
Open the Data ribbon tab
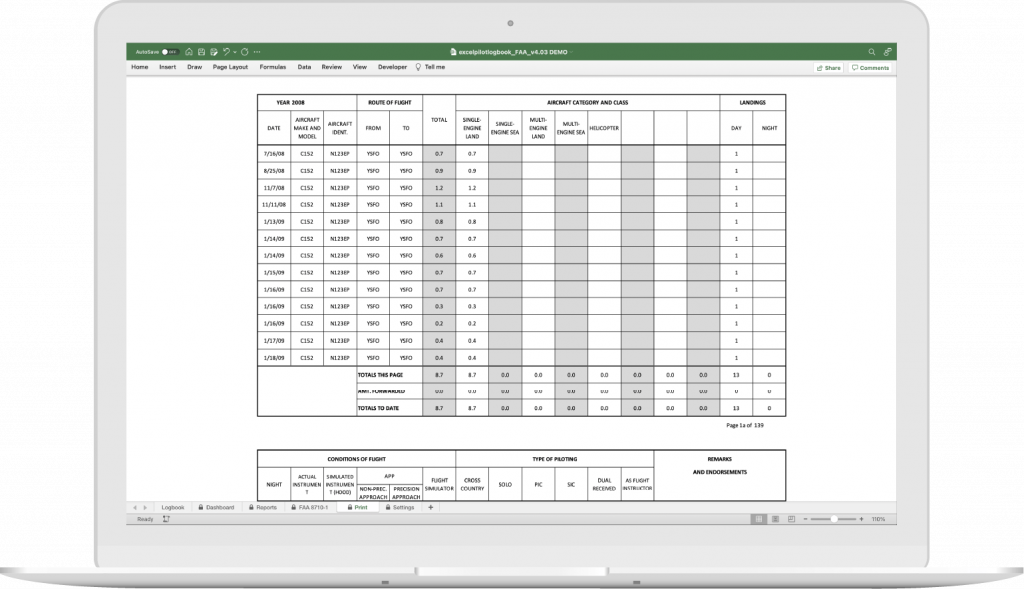pyautogui.click(x=304, y=67)
